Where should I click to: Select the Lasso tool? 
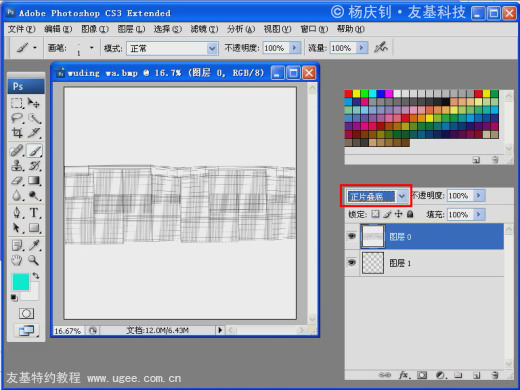coord(17,118)
